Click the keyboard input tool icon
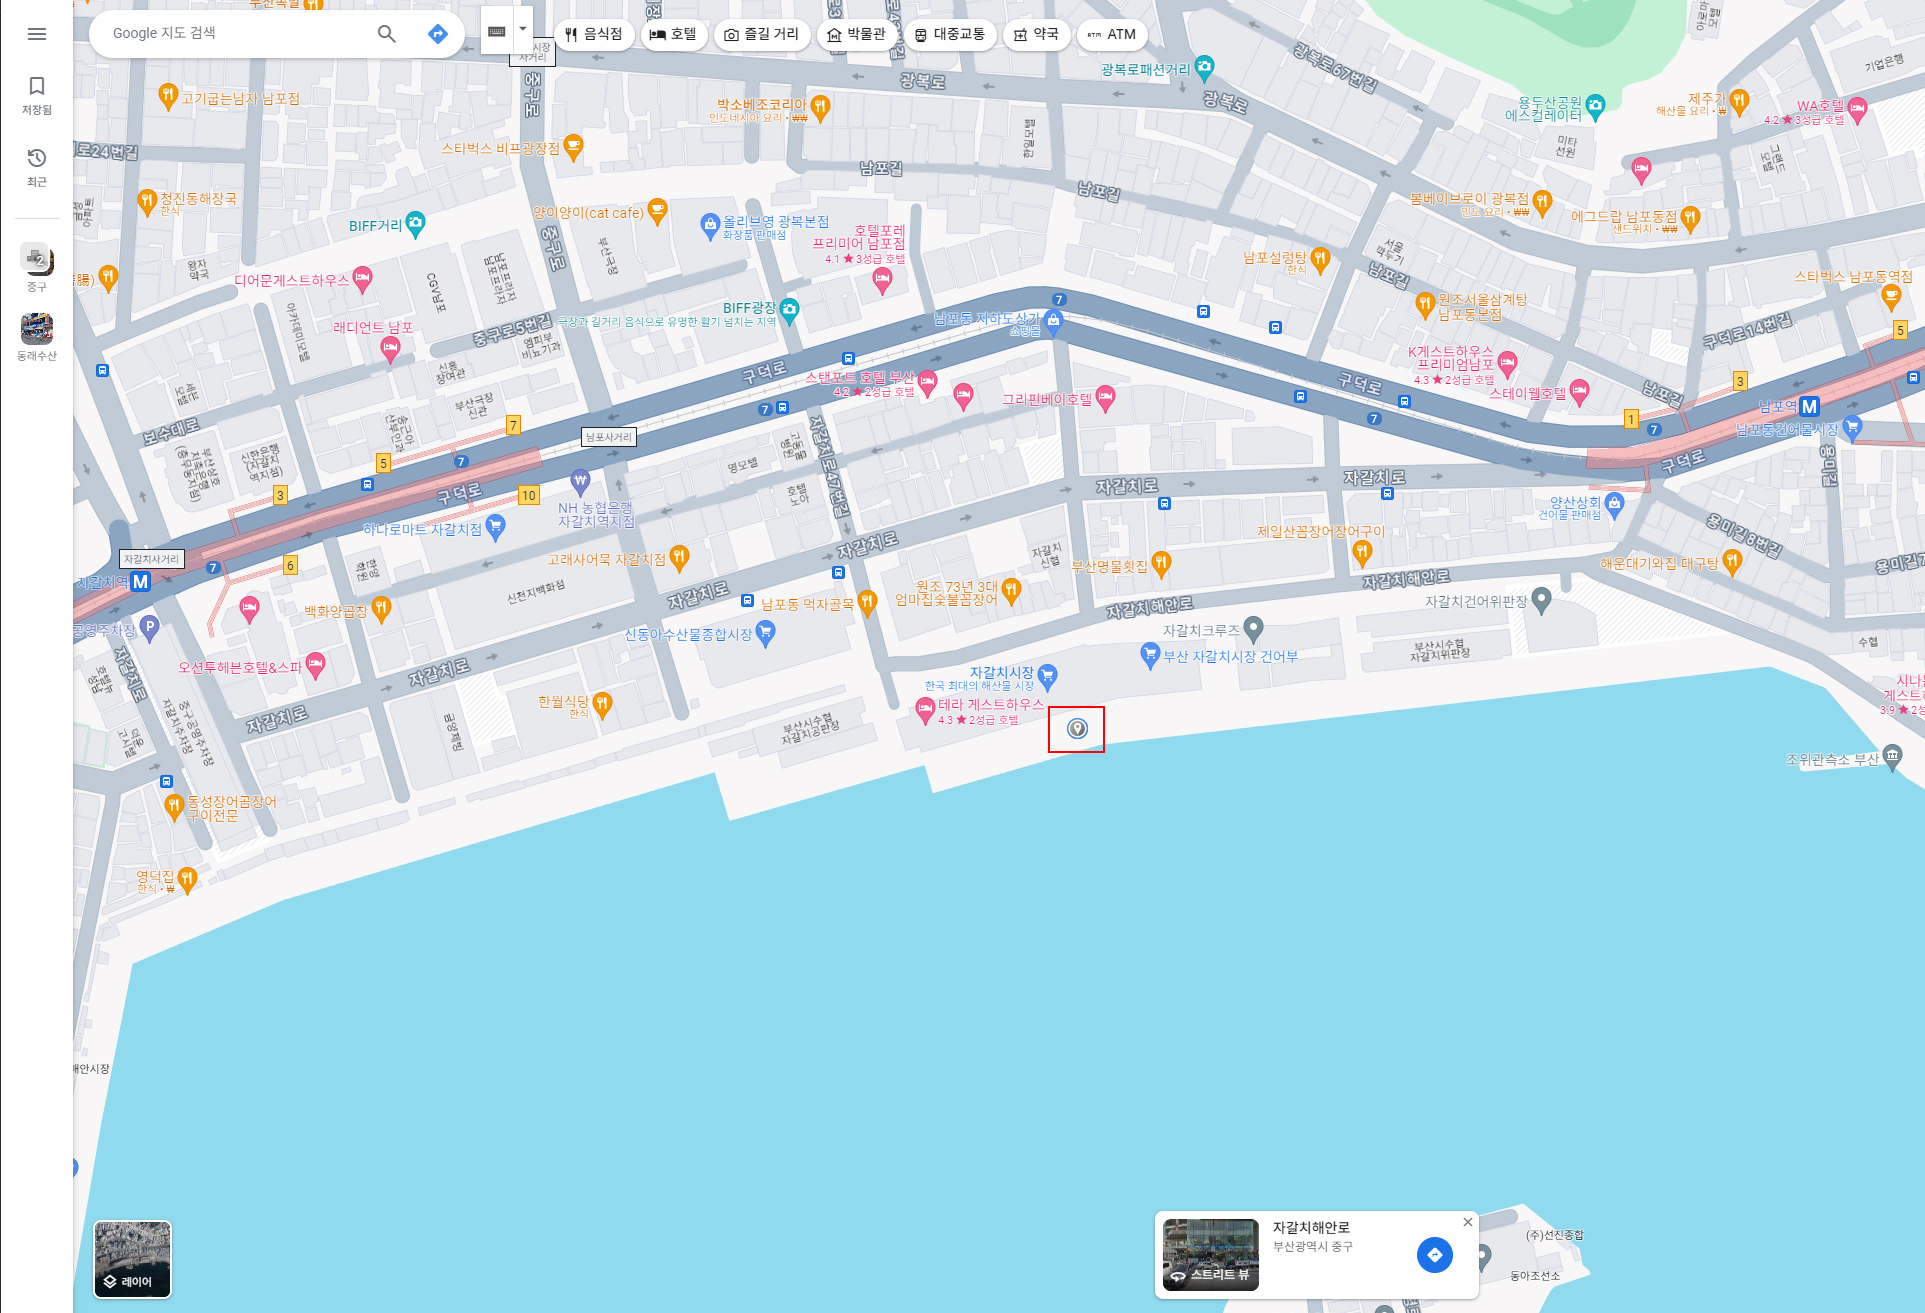 [497, 31]
